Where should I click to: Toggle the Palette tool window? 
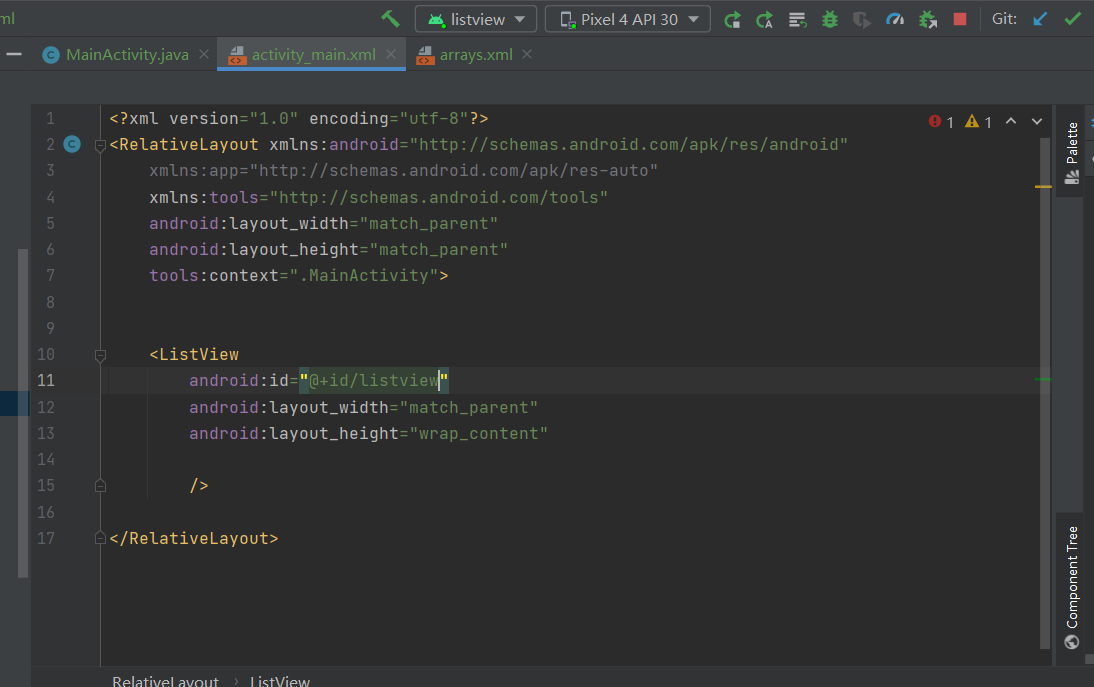click(x=1072, y=152)
